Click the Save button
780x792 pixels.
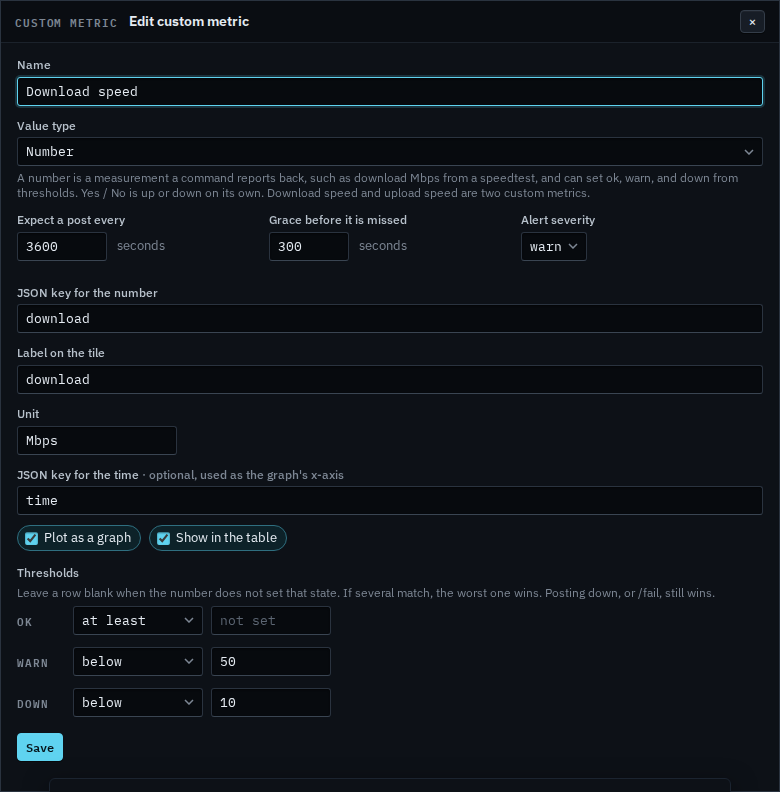click(x=40, y=747)
